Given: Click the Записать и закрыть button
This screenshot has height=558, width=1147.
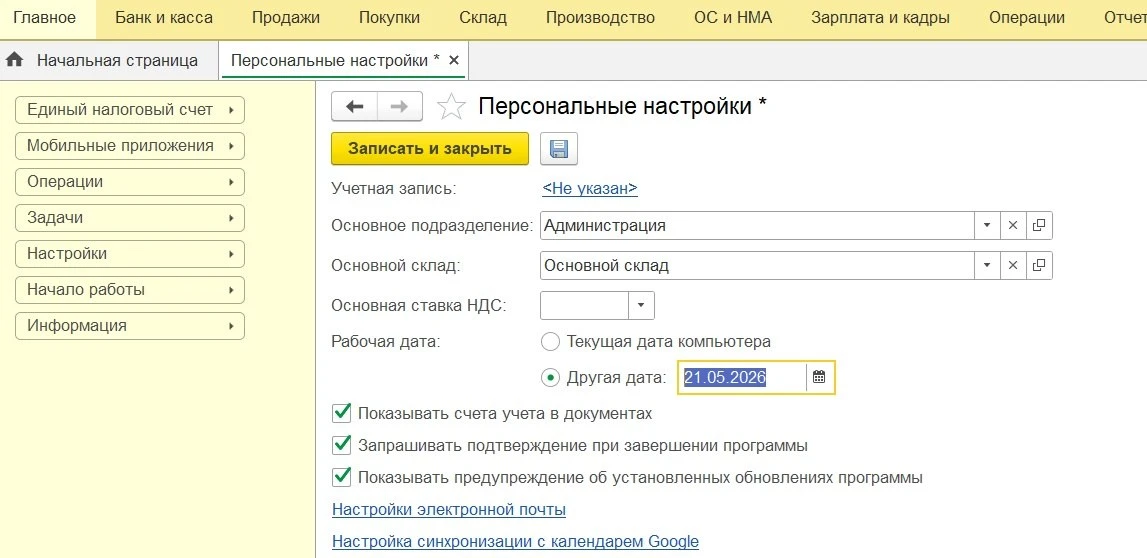Looking at the screenshot, I should click(x=429, y=148).
